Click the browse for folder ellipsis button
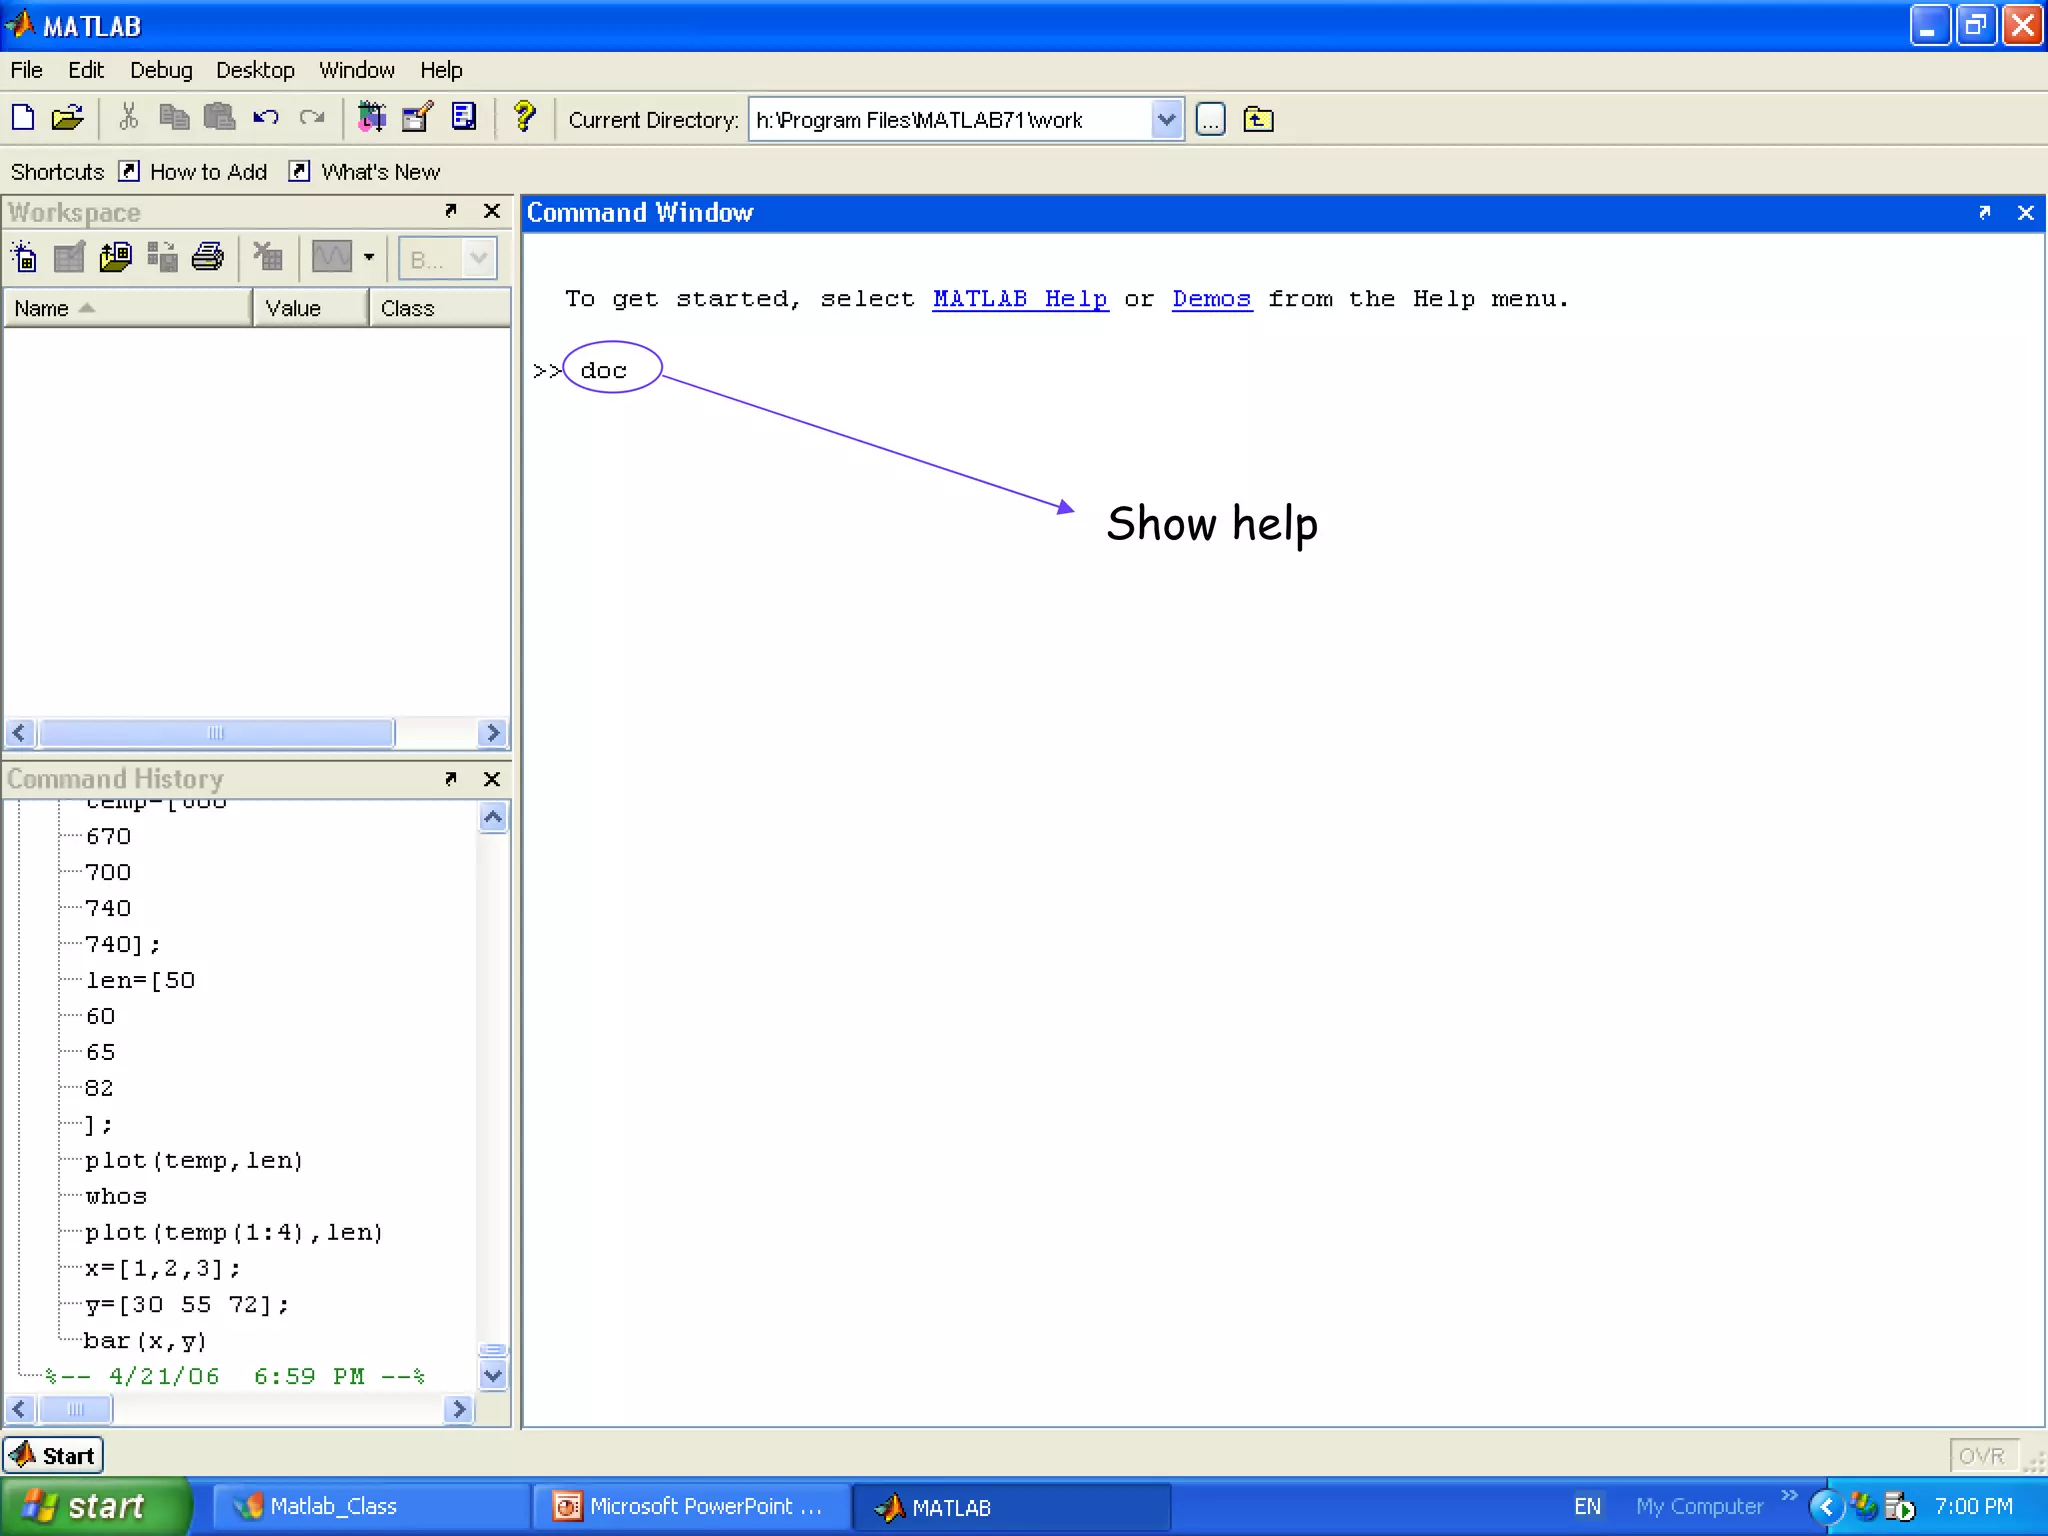Image resolution: width=2048 pixels, height=1536 pixels. click(1210, 120)
